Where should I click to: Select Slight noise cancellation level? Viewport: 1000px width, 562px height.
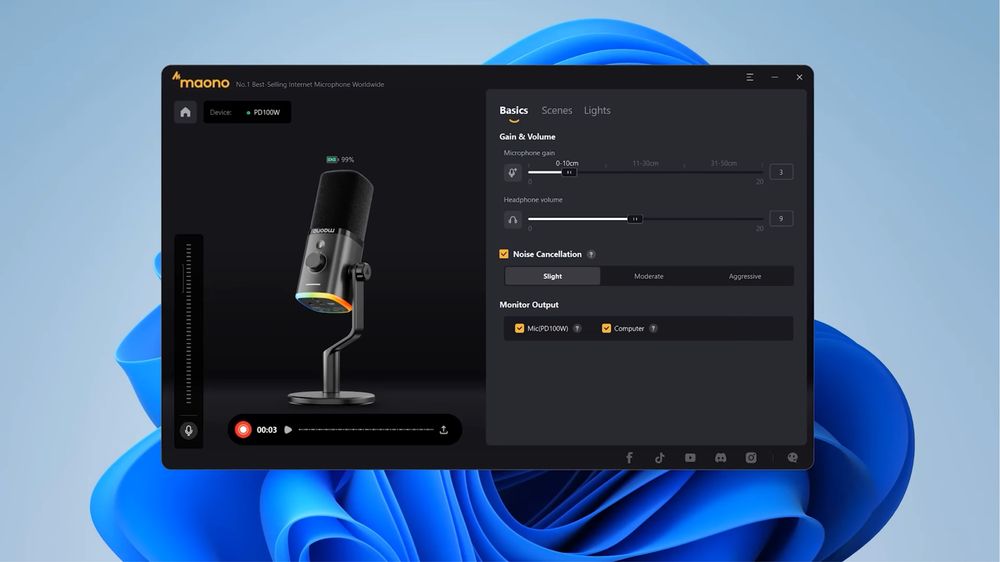point(552,276)
